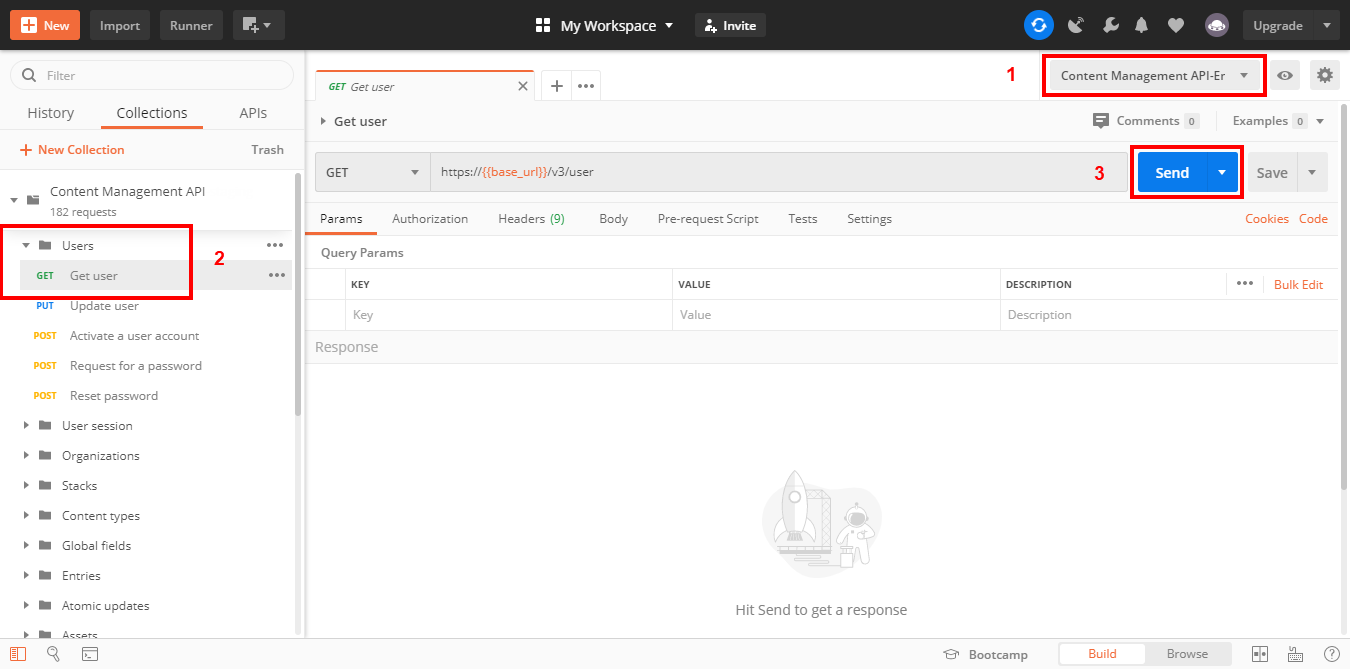Click the heart icon in header

click(x=1176, y=25)
